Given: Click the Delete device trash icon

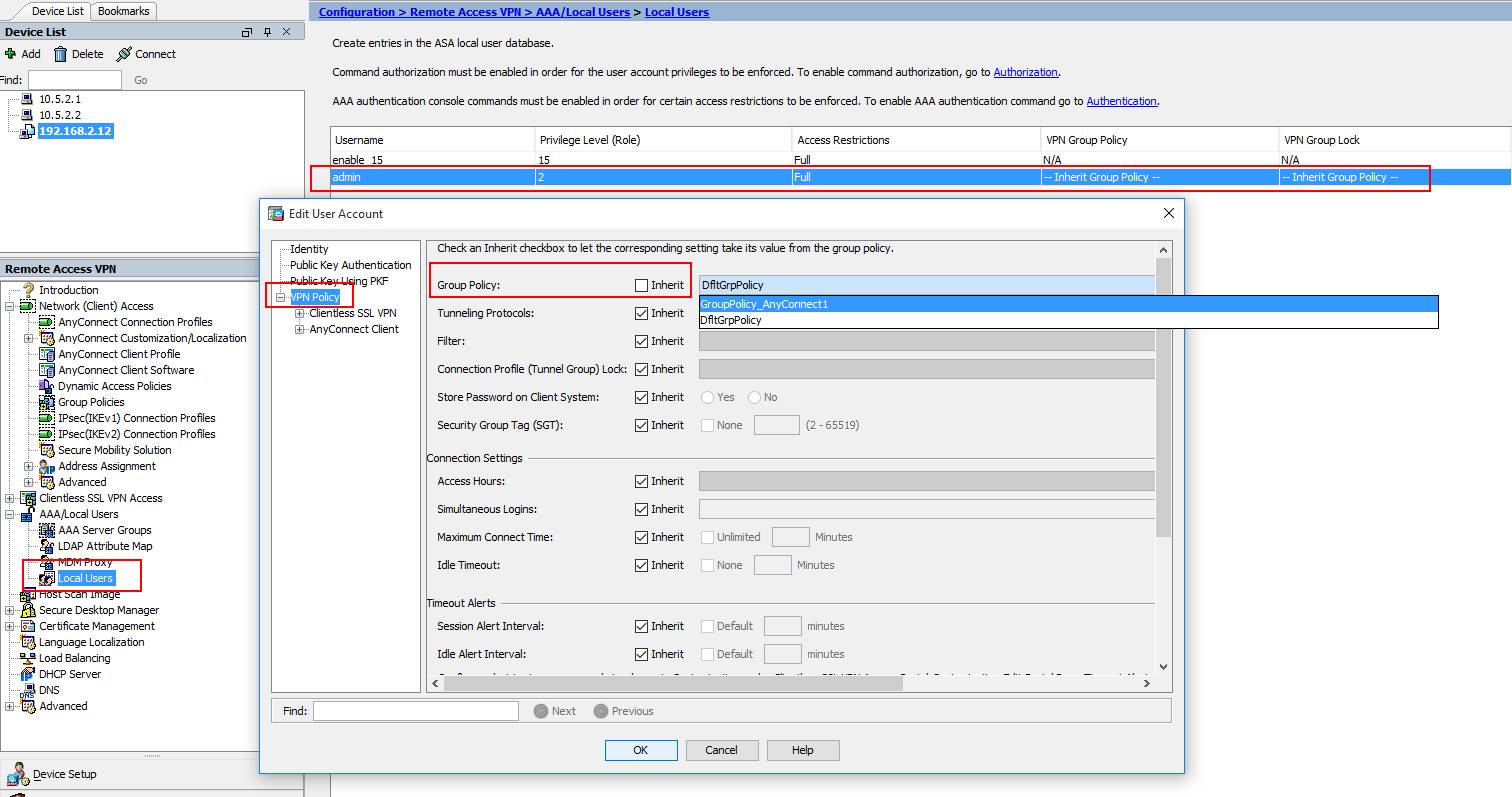Looking at the screenshot, I should point(61,54).
